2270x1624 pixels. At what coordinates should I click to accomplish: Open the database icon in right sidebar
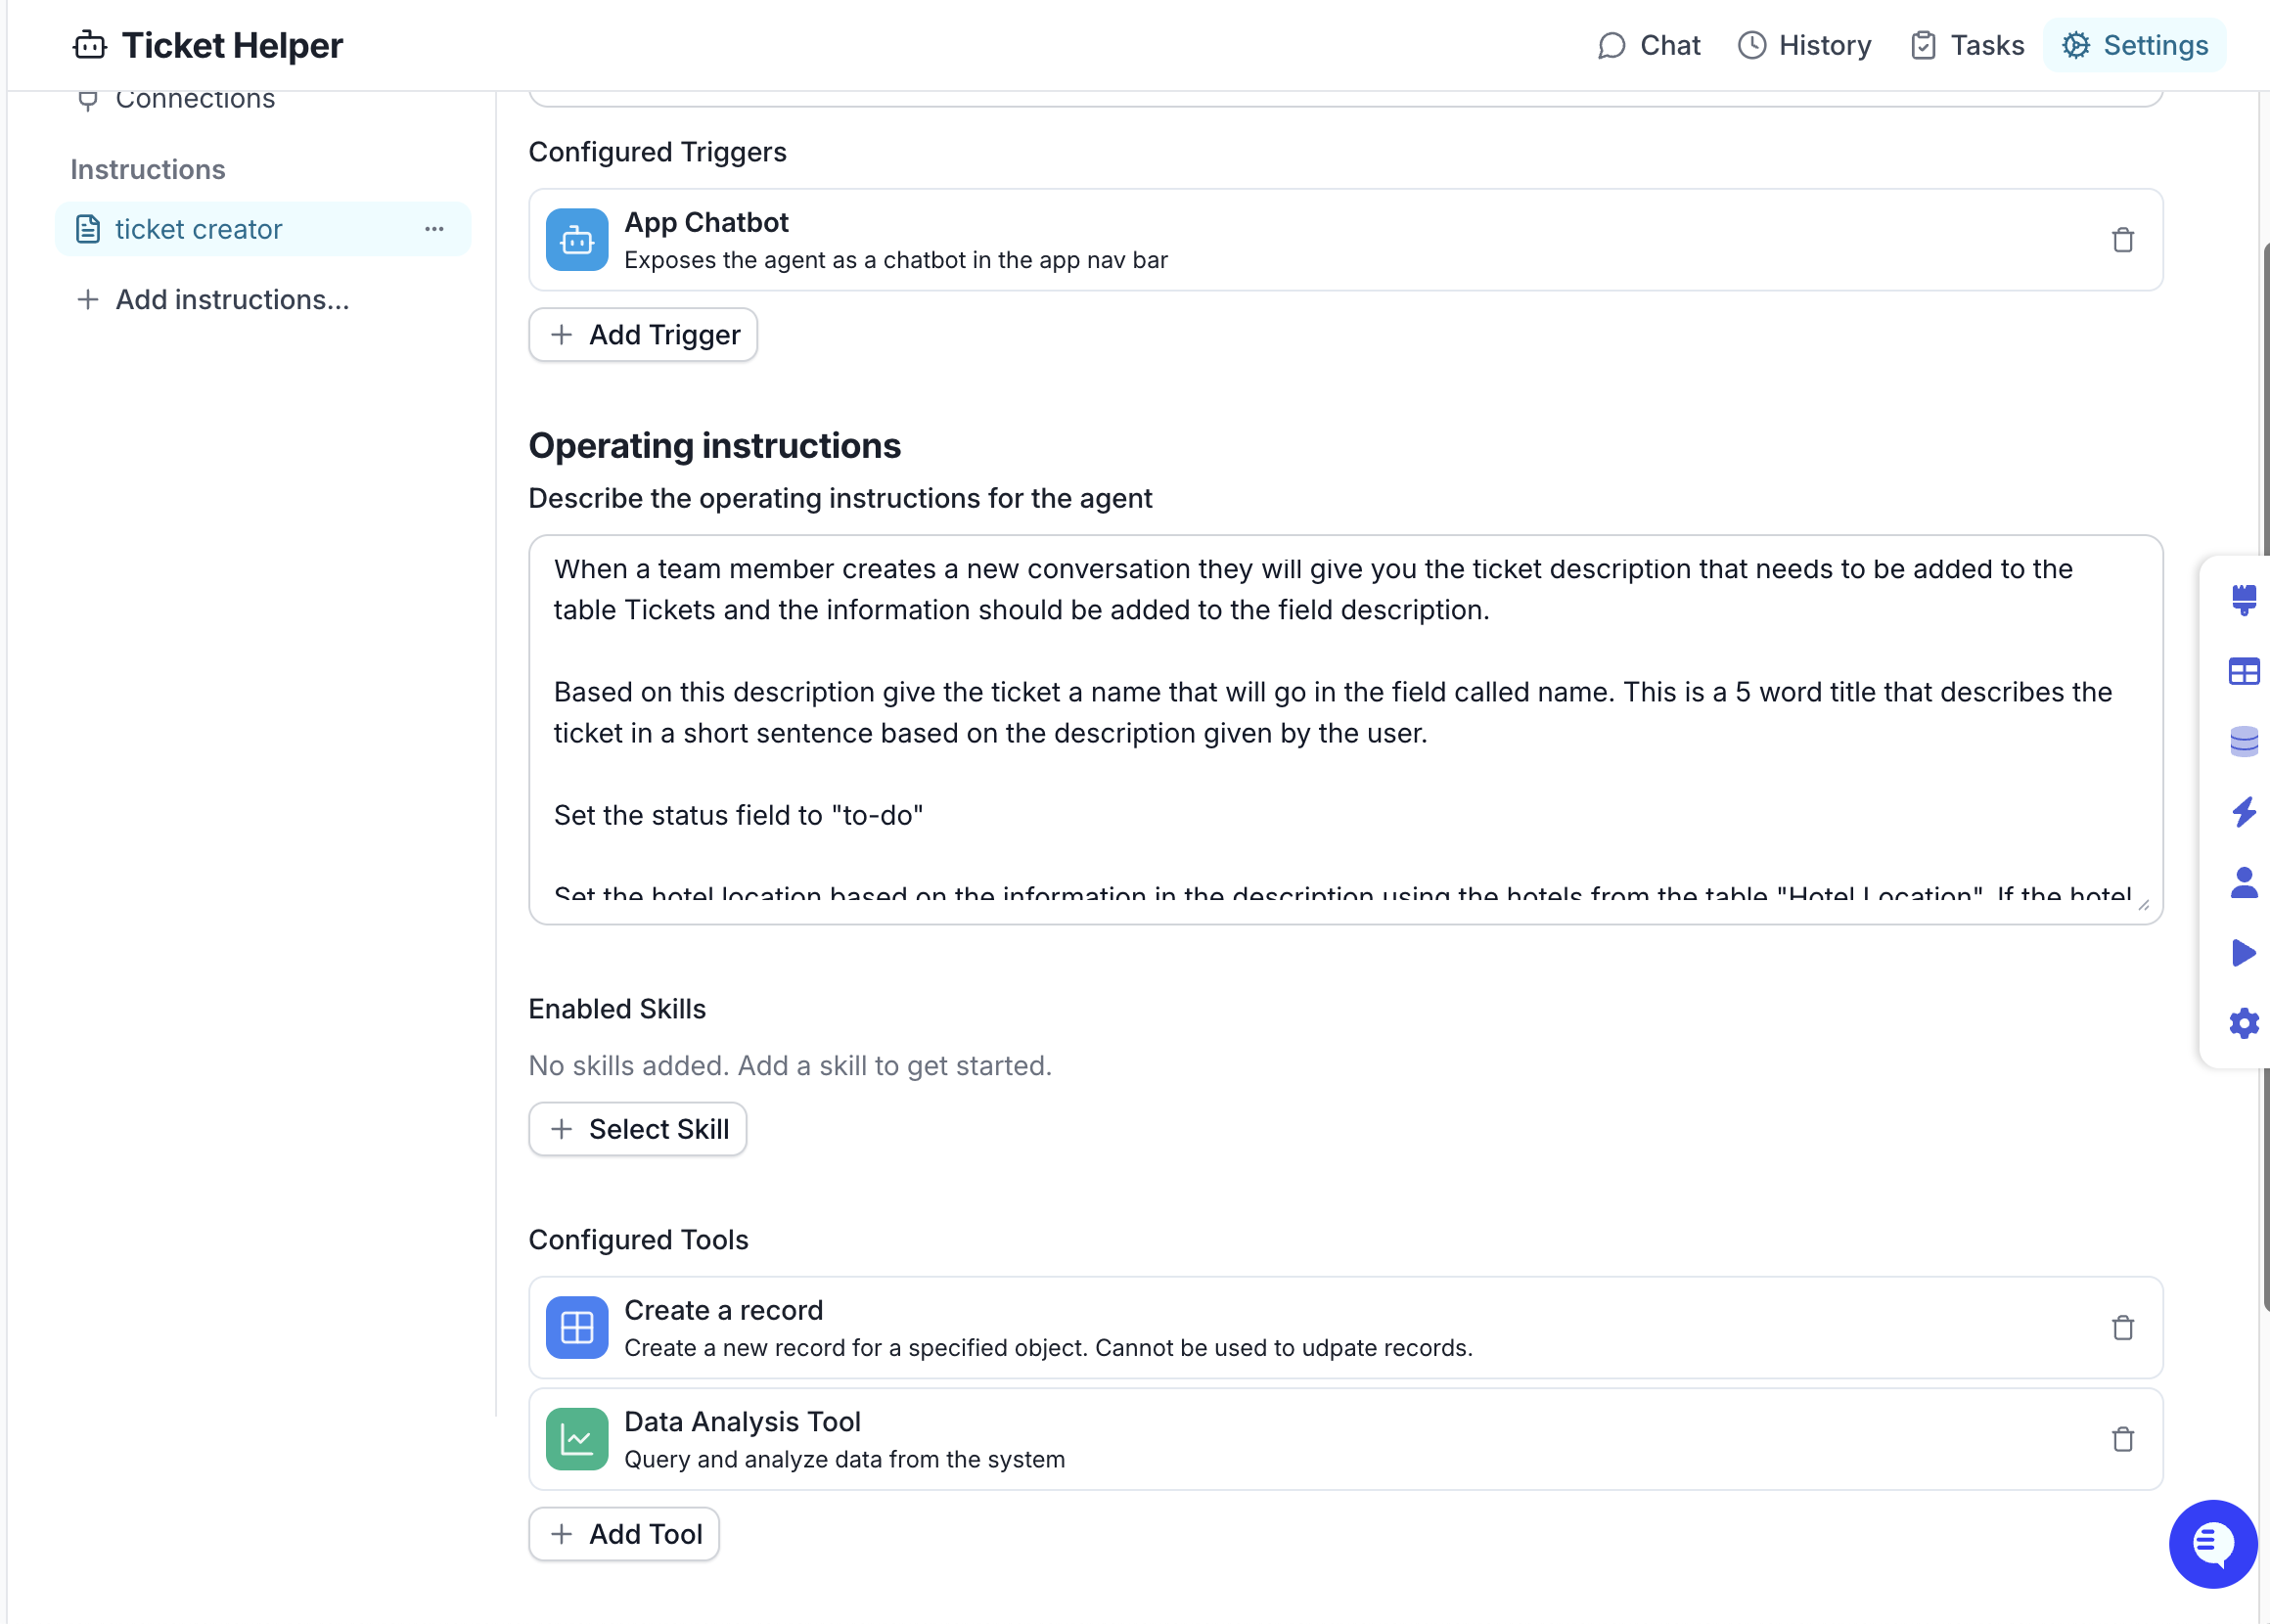point(2243,741)
